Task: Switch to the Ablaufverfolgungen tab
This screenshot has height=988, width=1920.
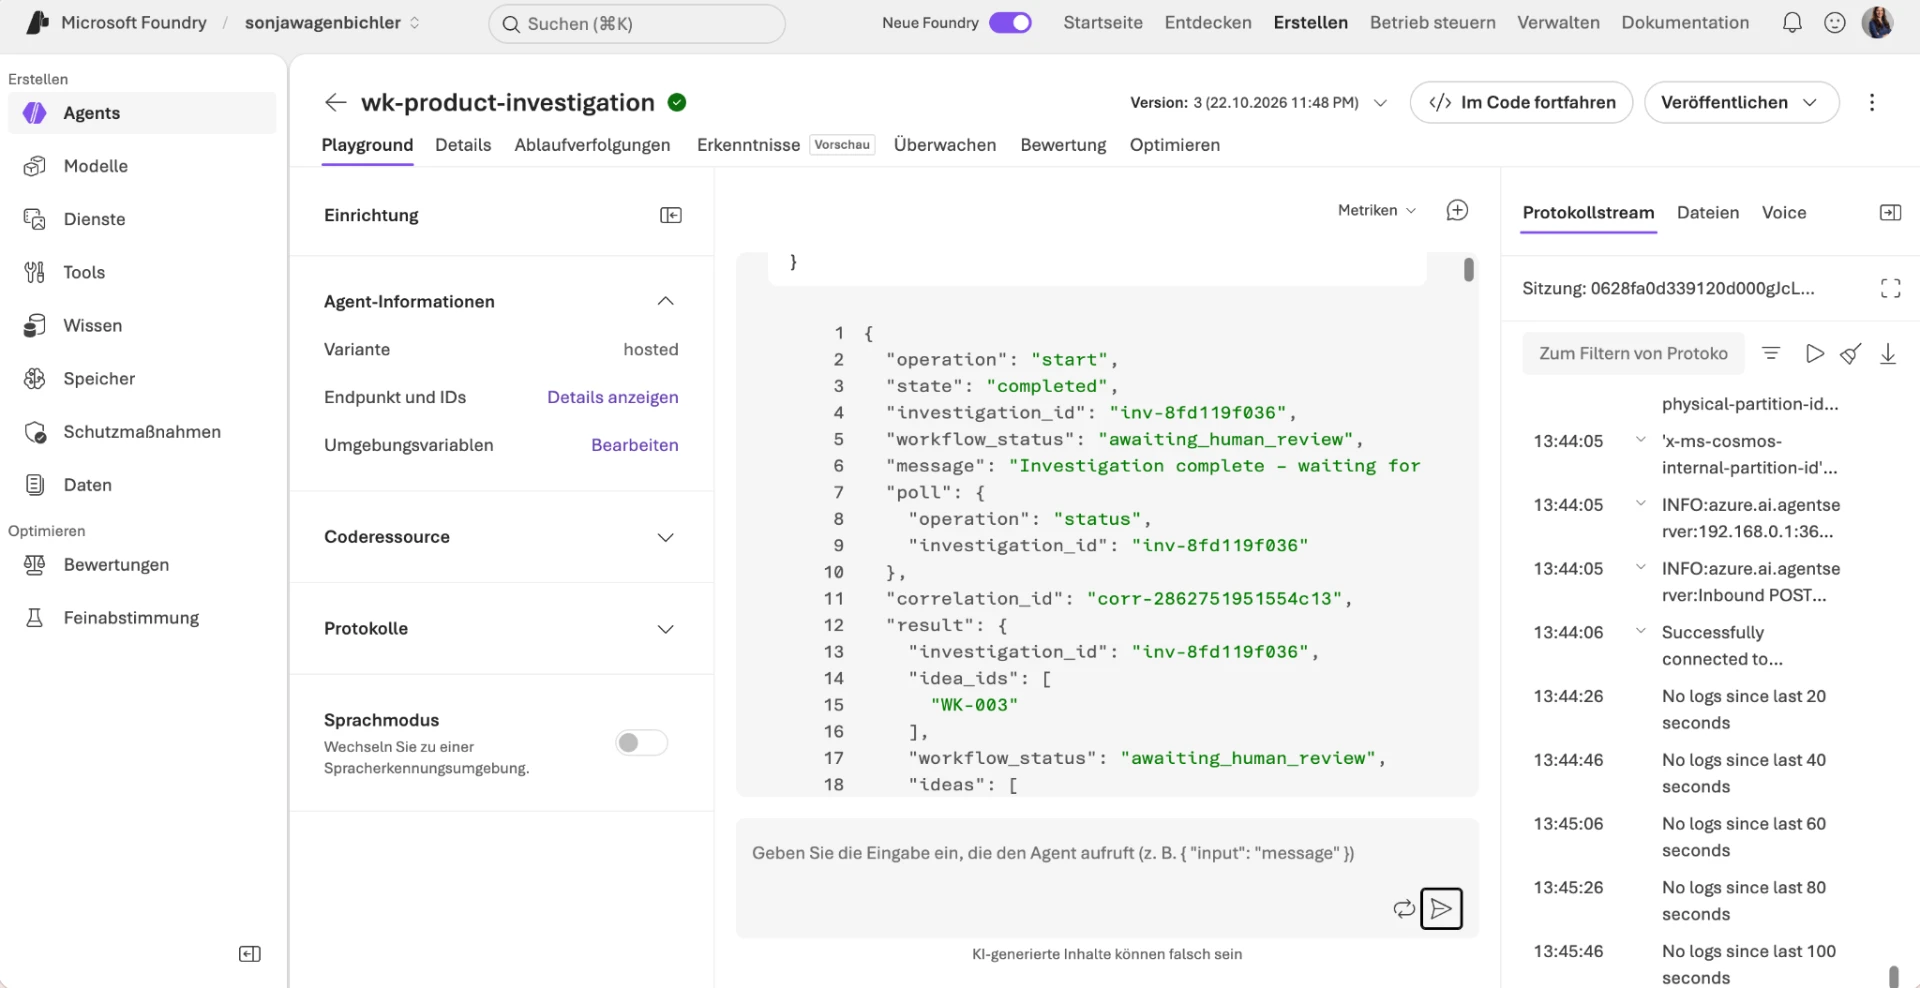Action: click(x=592, y=145)
